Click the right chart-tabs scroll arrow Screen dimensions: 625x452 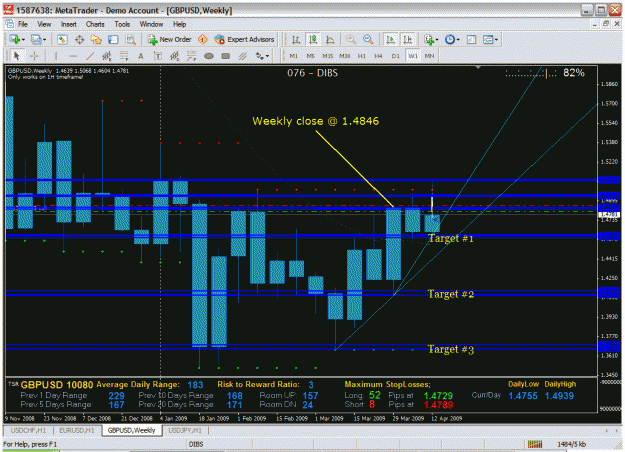(x=617, y=430)
